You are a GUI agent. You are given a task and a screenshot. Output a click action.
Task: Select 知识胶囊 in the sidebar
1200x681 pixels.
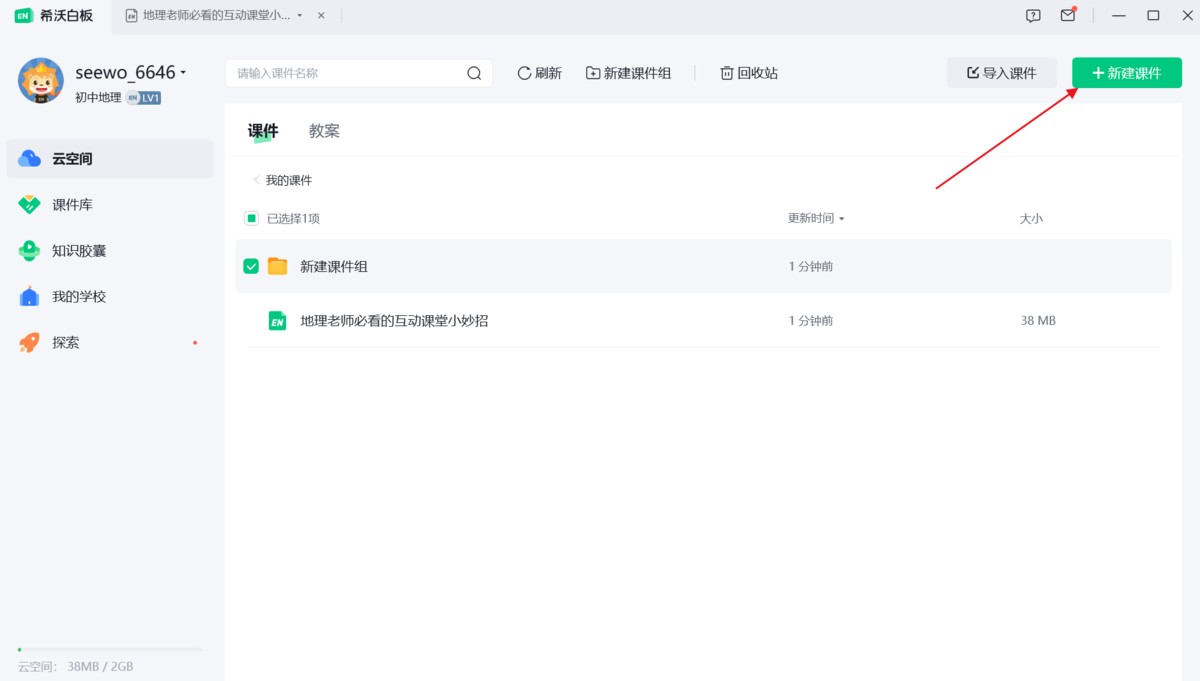pyautogui.click(x=76, y=250)
